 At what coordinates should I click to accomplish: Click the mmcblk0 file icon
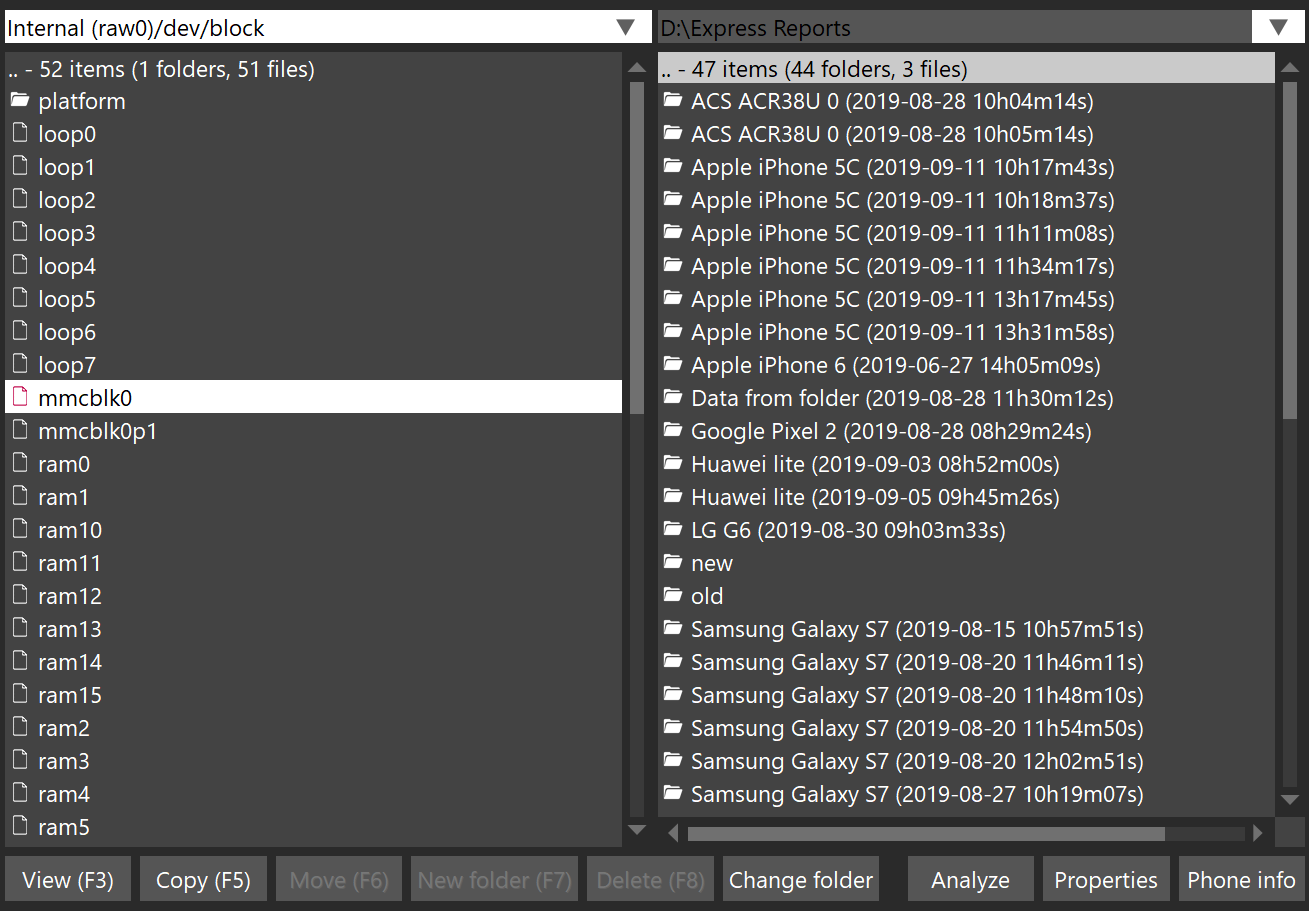click(19, 397)
